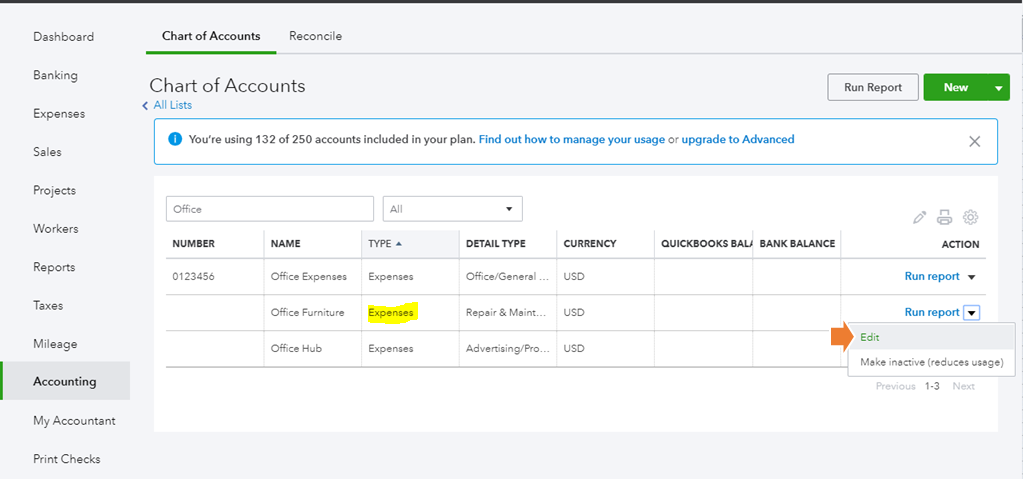Dismiss the account usage banner with X
This screenshot has height=479, width=1023.
click(975, 141)
